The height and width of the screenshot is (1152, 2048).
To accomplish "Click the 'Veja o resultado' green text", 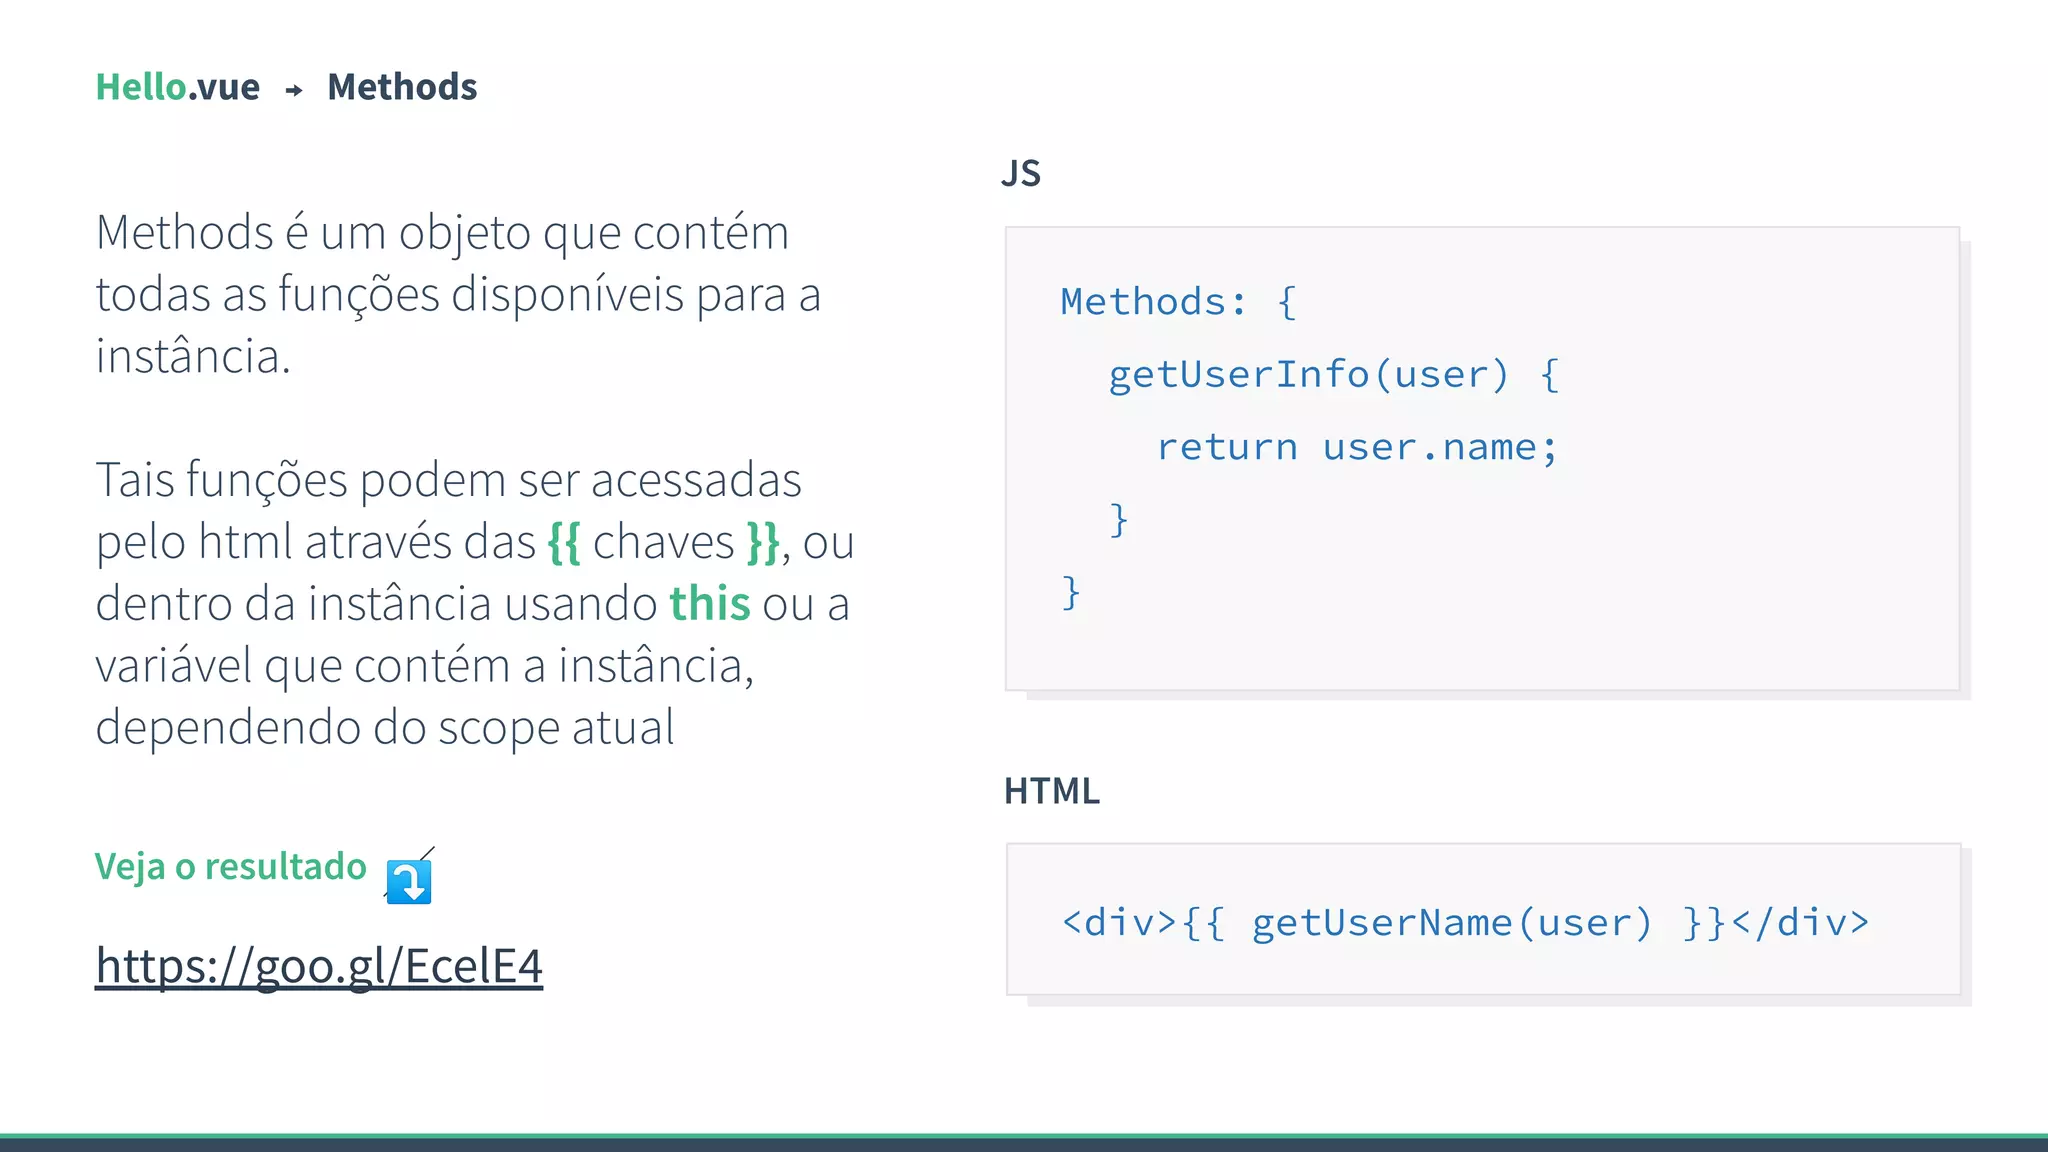I will pos(231,867).
